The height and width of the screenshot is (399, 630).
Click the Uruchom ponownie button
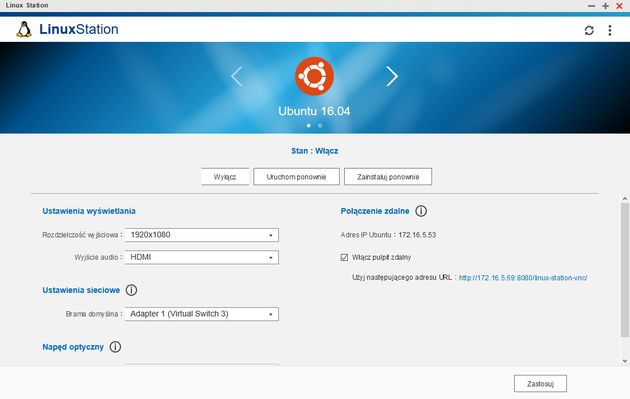point(297,177)
